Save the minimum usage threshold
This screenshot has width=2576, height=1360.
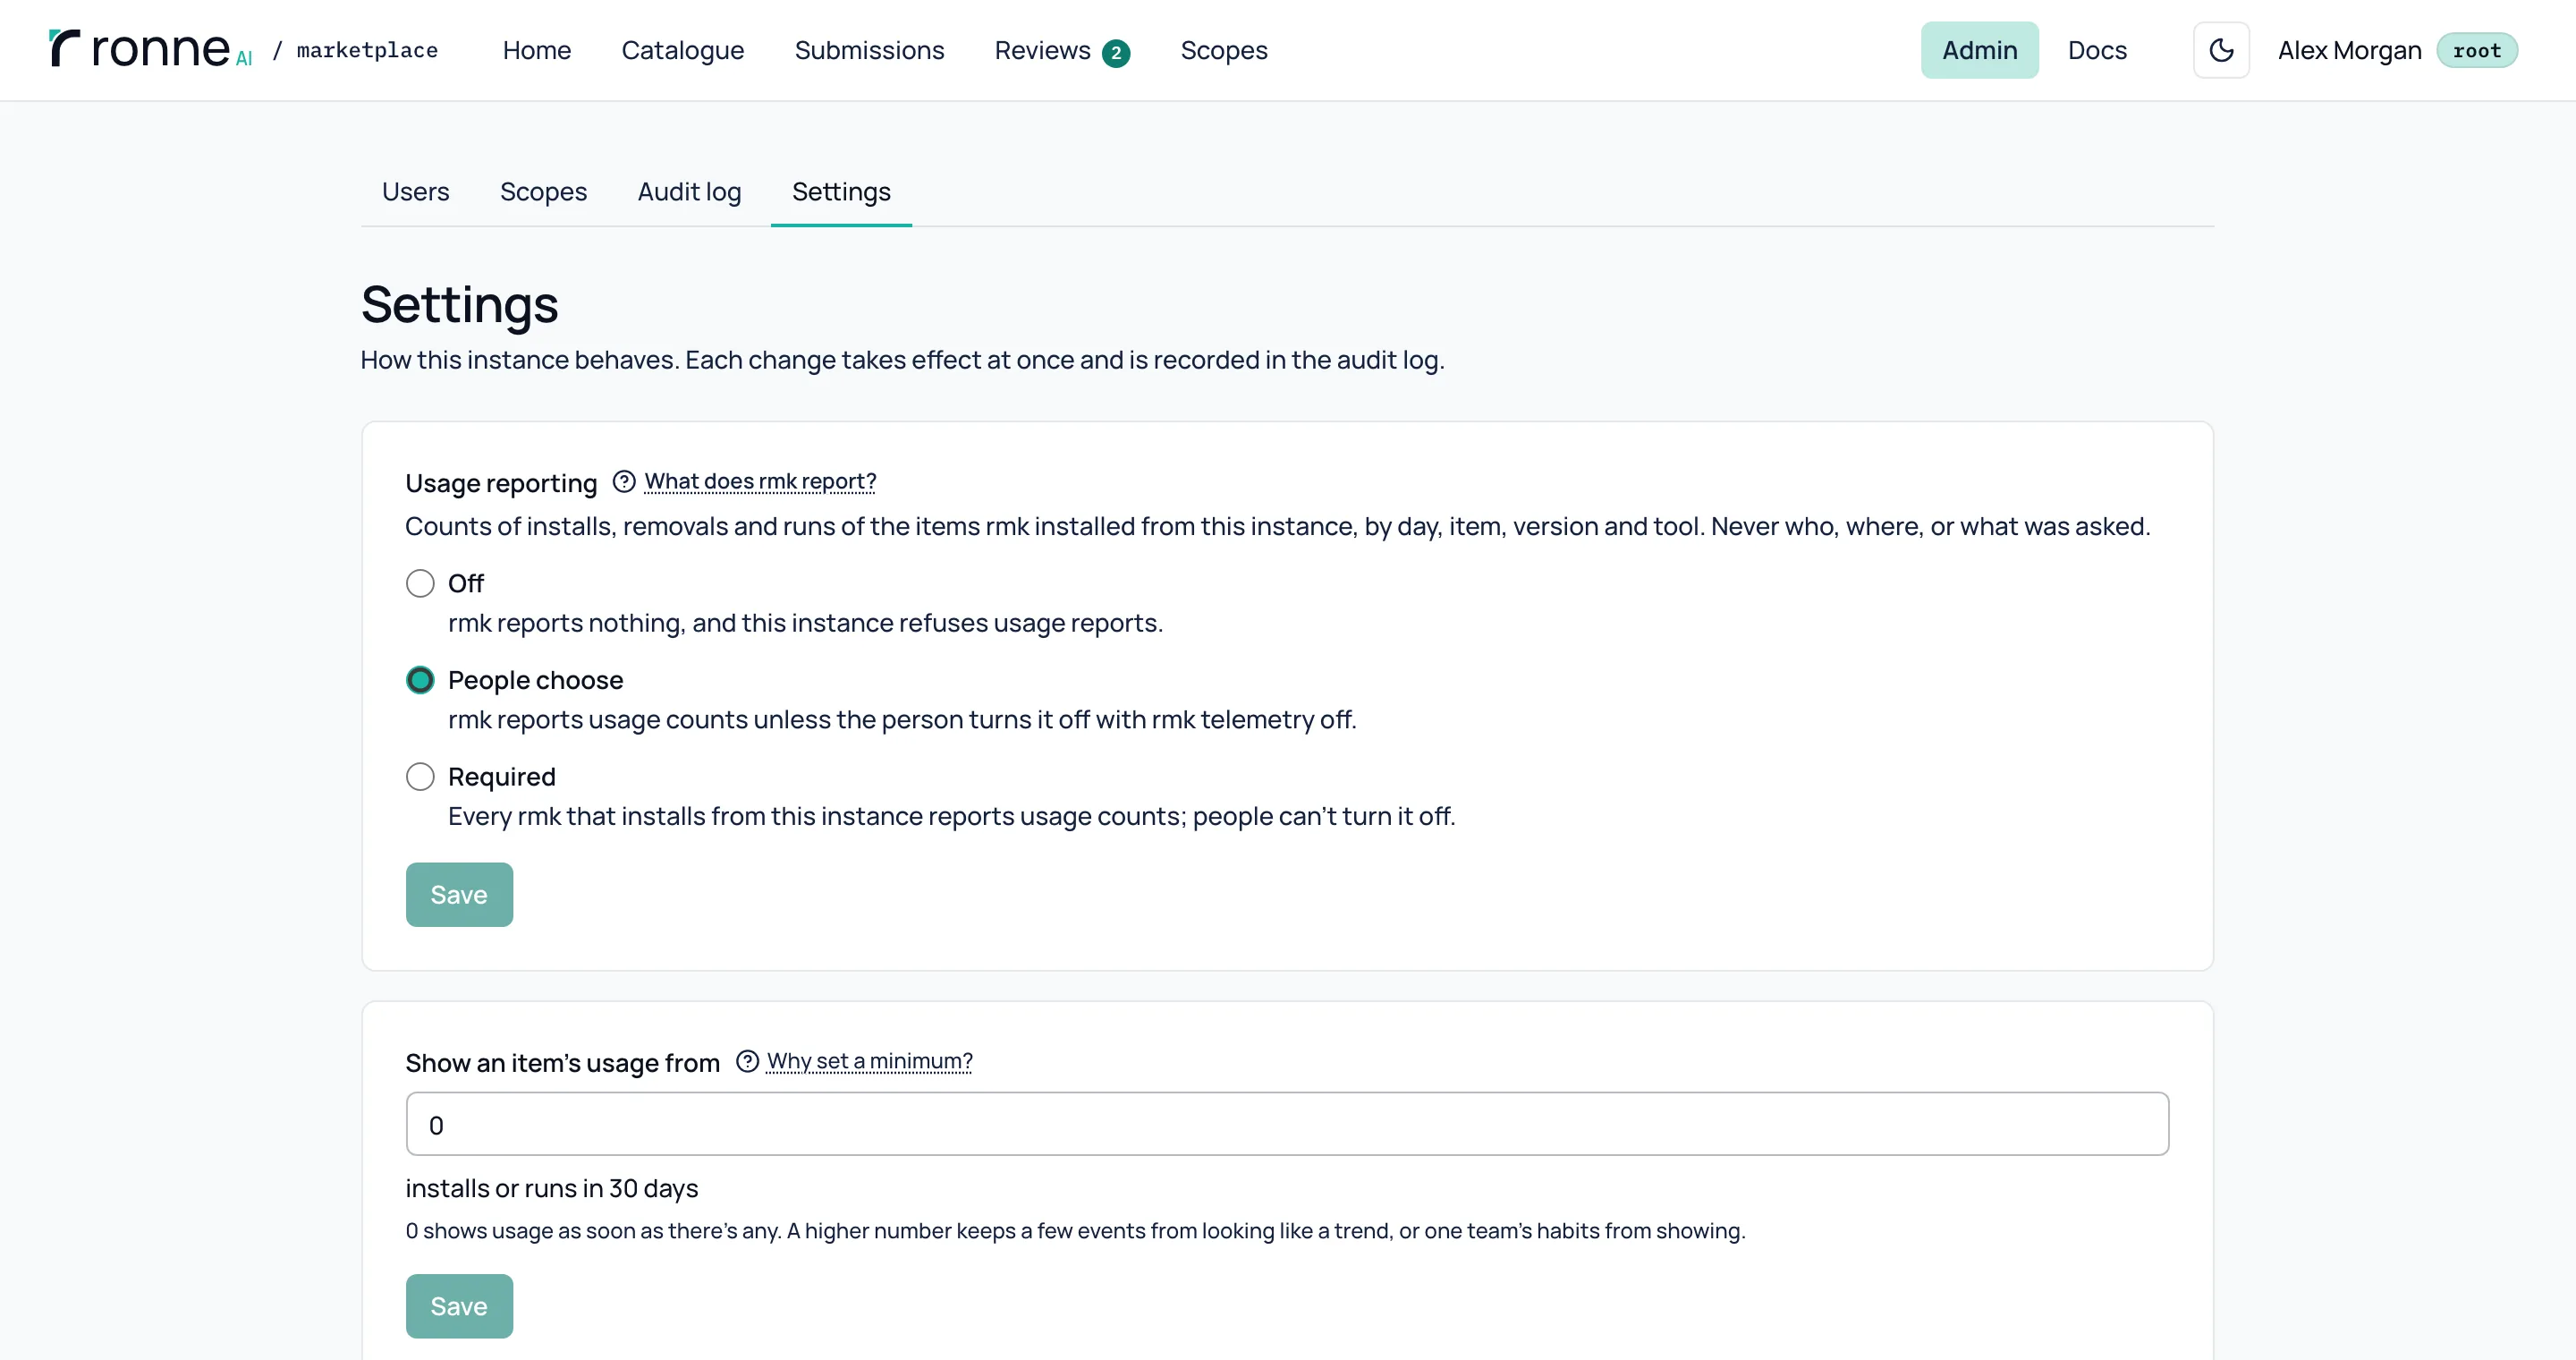coord(459,1305)
